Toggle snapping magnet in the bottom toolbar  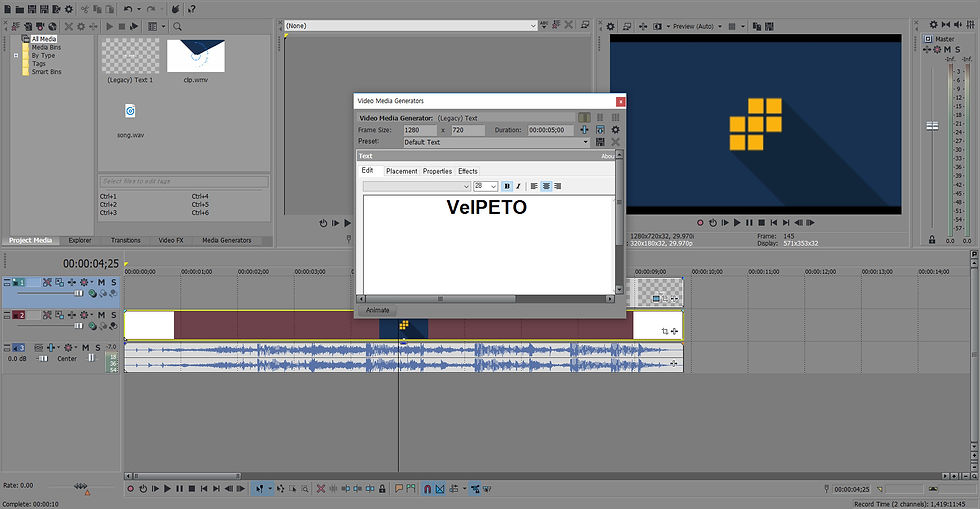428,488
